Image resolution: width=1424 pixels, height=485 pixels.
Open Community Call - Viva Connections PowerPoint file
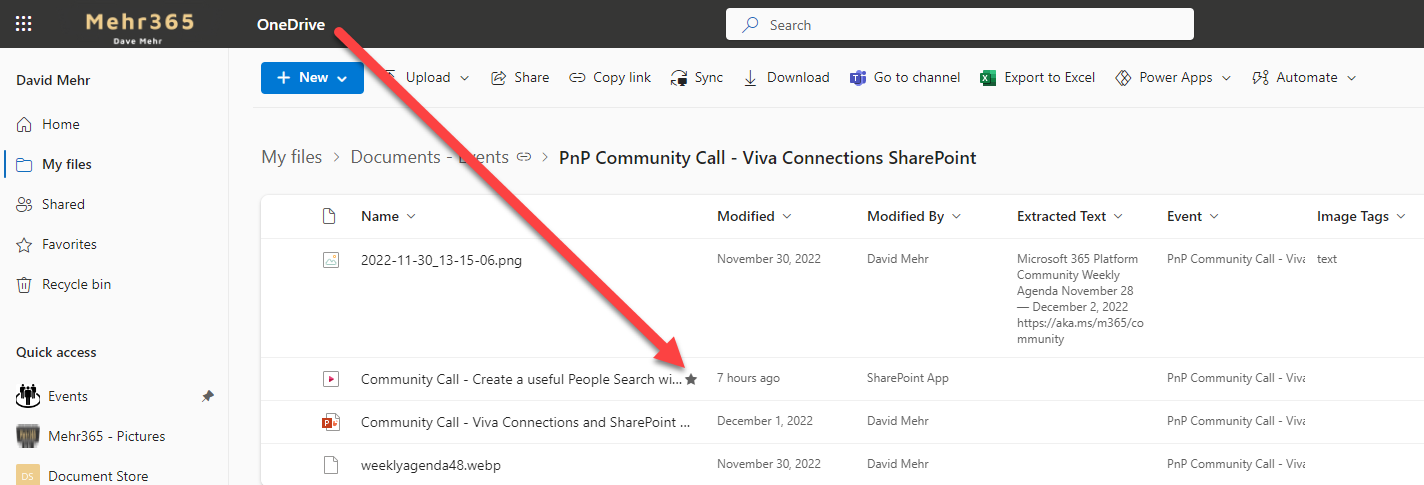point(525,422)
